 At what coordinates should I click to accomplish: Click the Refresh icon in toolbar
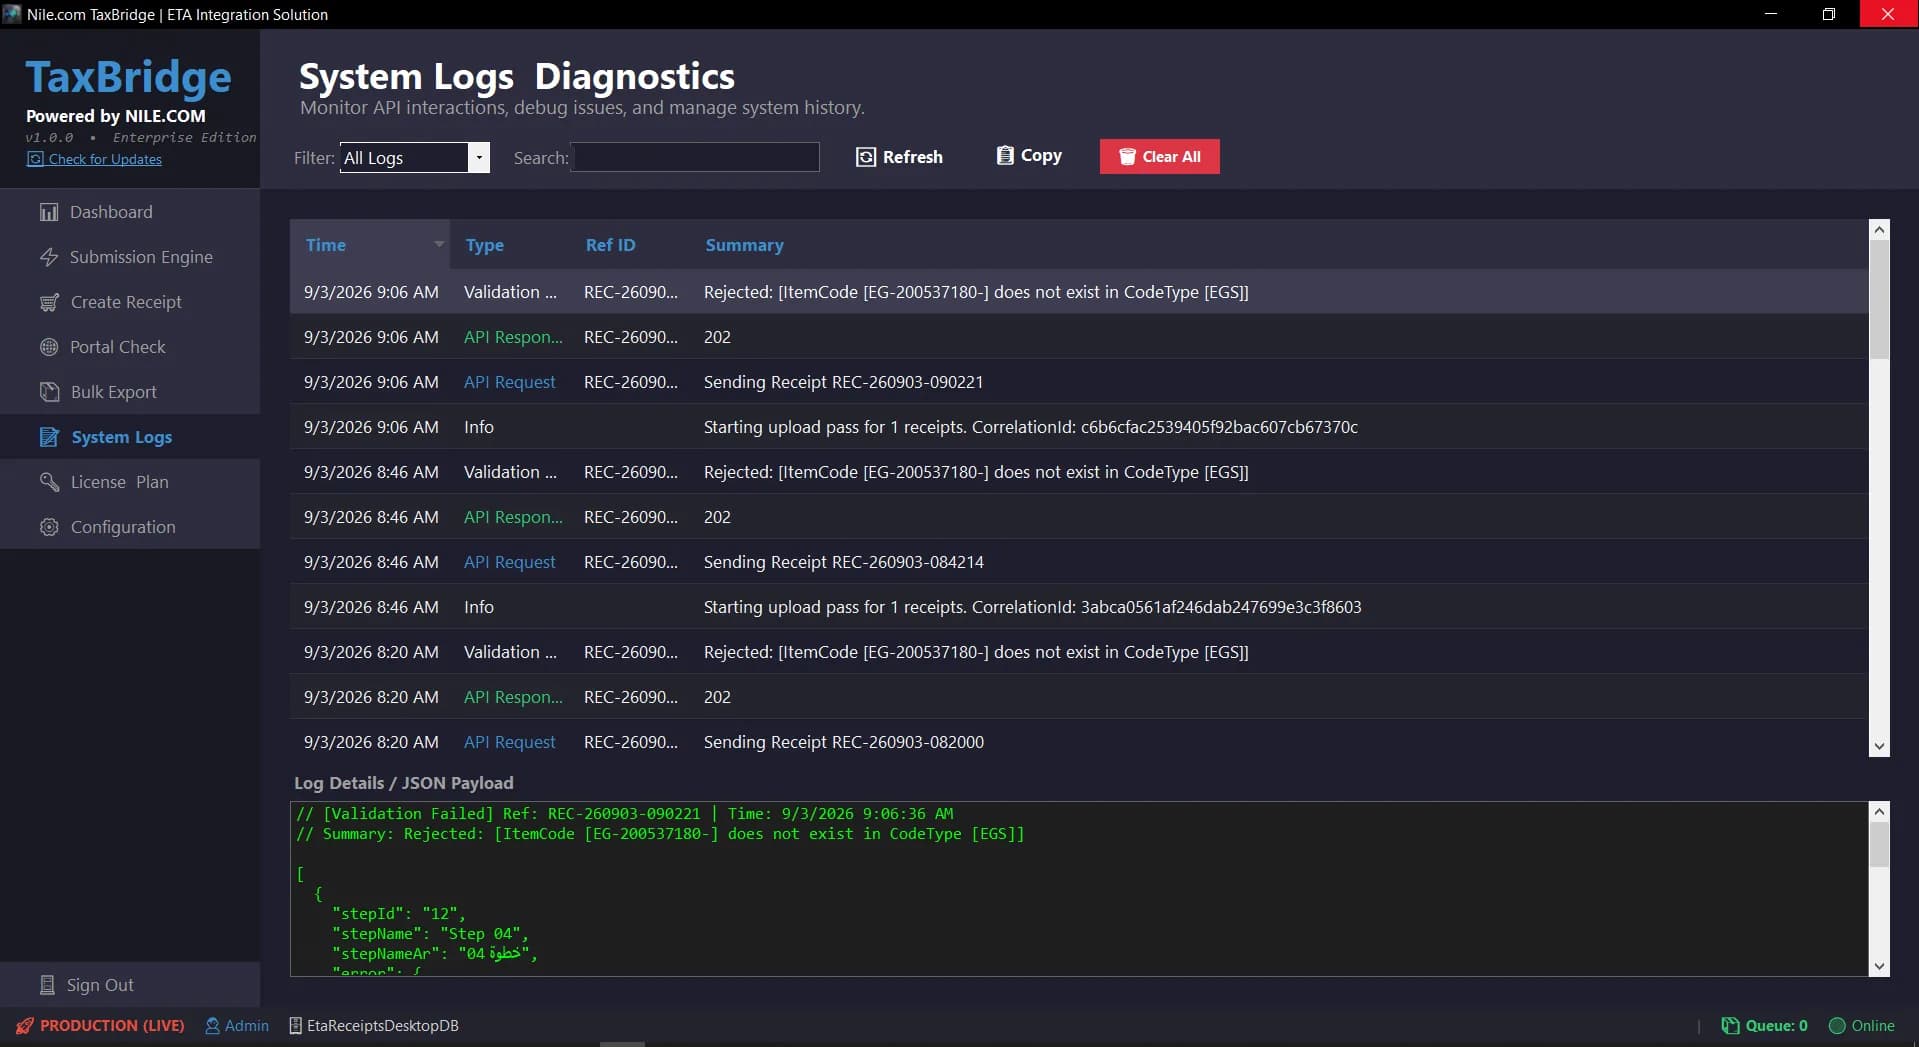tap(866, 157)
